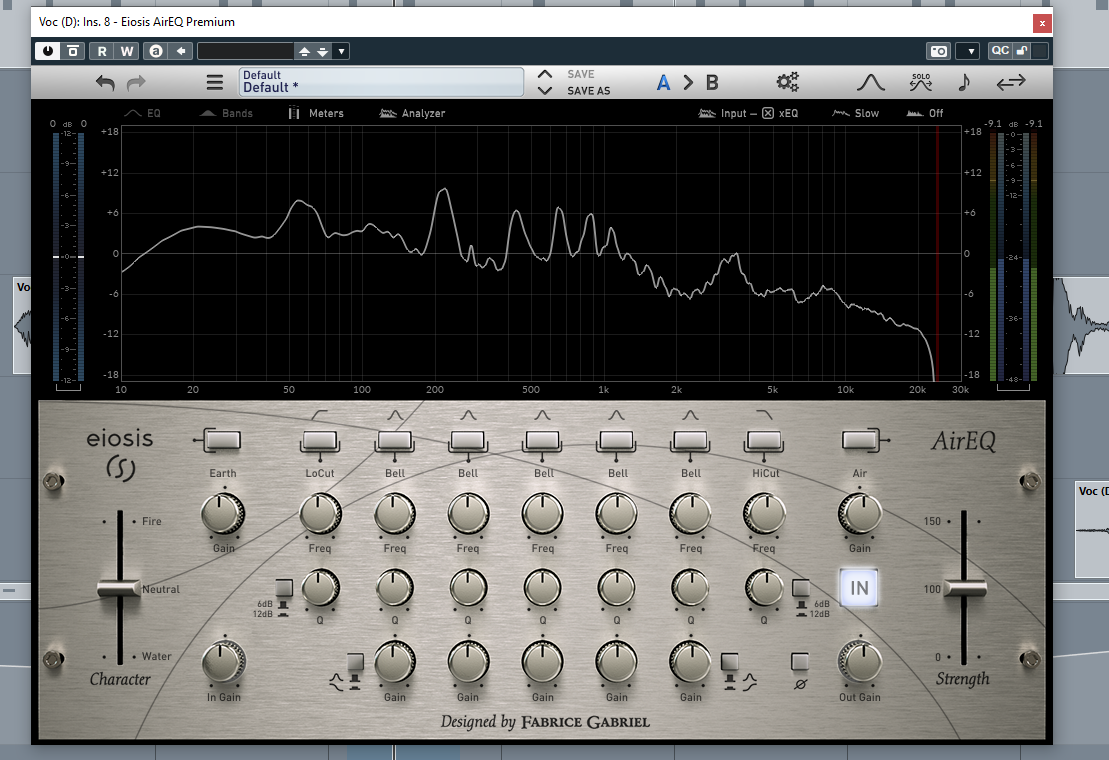Click the Strength slider handle
Viewport: 1109px width, 760px height.
964,587
